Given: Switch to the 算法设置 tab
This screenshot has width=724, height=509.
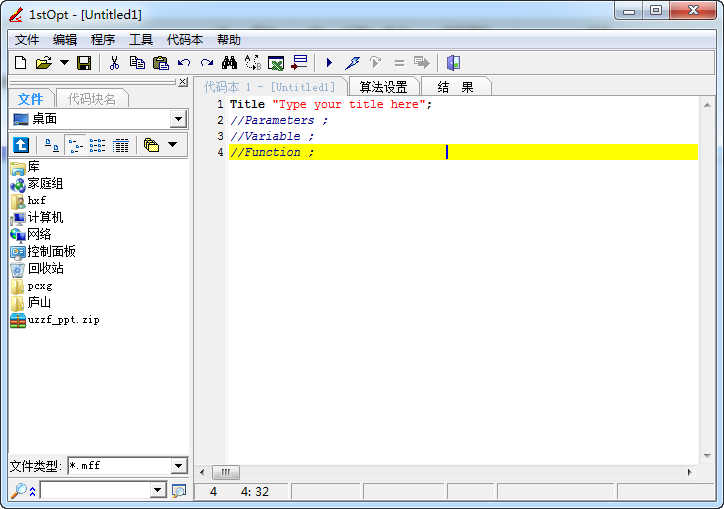Looking at the screenshot, I should pos(384,87).
